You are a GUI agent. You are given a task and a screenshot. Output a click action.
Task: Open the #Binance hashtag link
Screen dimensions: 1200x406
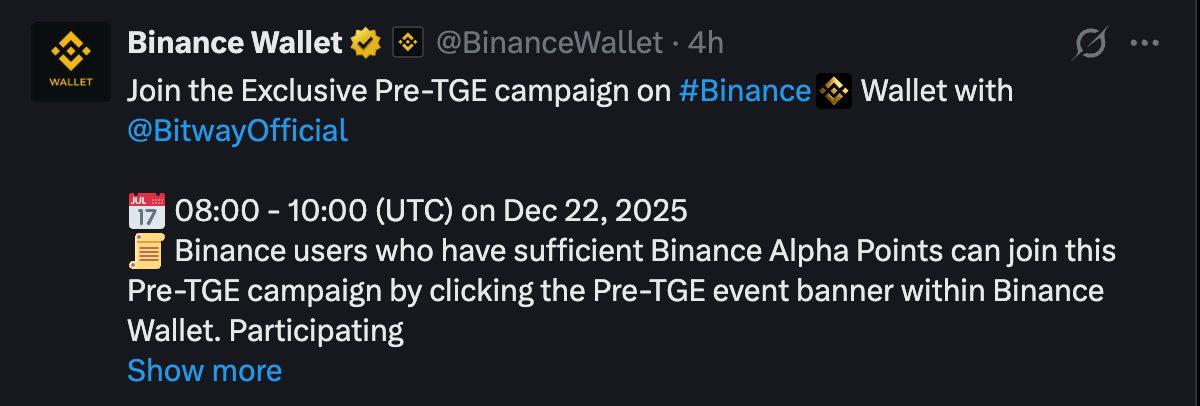pos(744,92)
